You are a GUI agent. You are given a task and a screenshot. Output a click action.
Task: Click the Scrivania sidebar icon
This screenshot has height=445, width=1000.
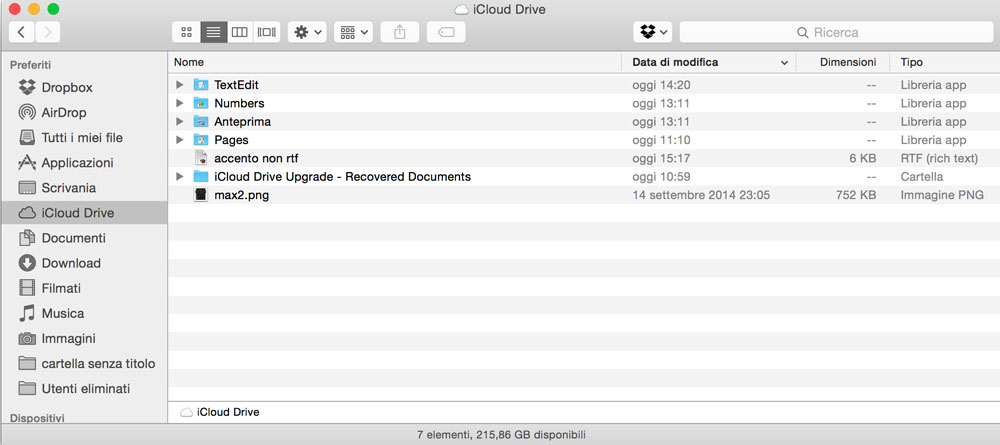click(x=27, y=188)
